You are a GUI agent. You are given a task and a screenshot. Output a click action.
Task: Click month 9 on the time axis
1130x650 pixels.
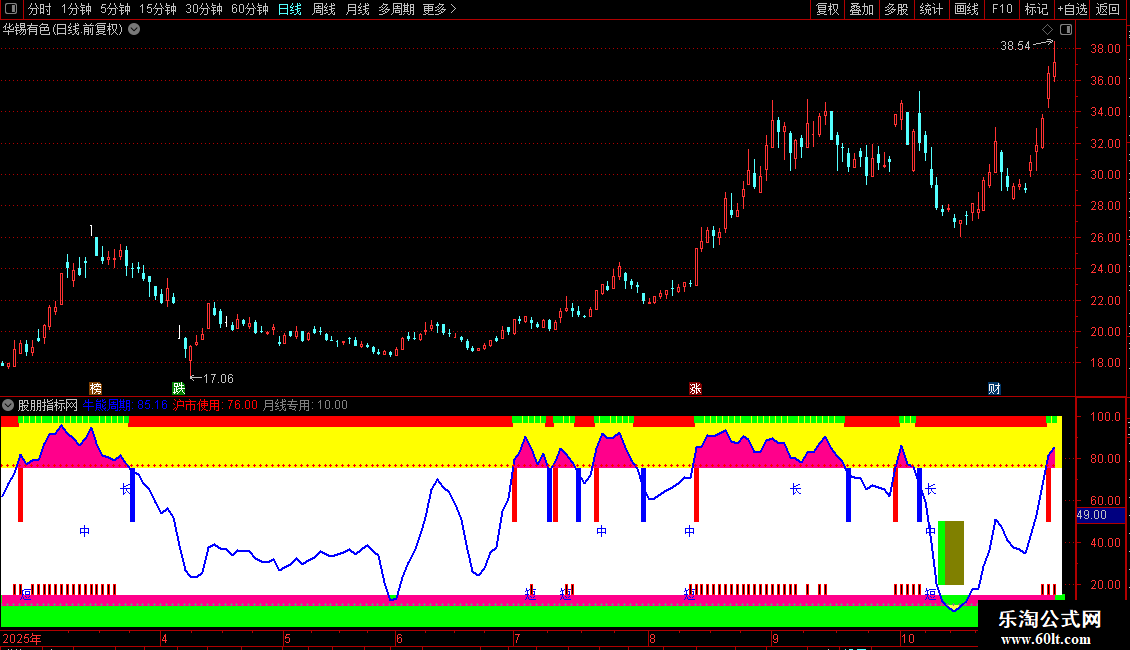coord(775,638)
